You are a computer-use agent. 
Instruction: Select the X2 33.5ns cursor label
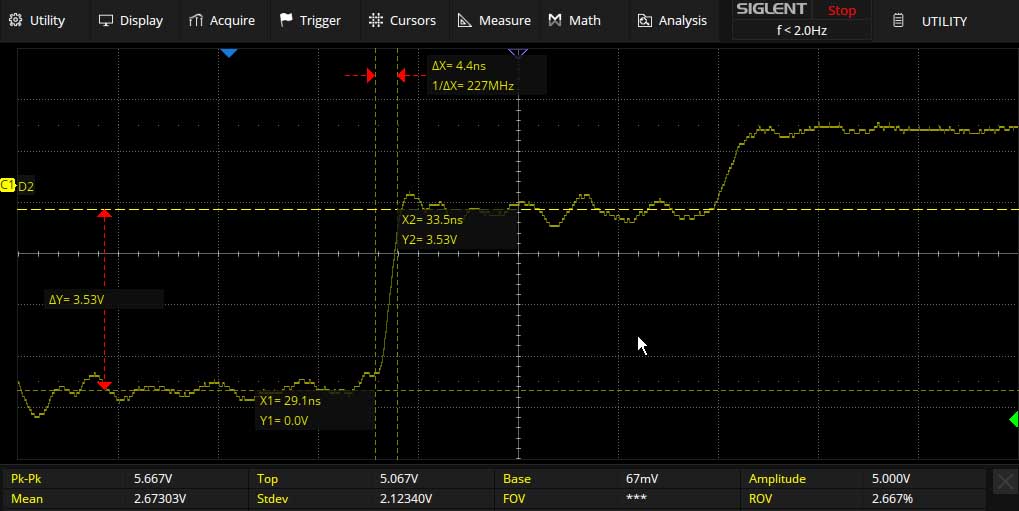(432, 220)
